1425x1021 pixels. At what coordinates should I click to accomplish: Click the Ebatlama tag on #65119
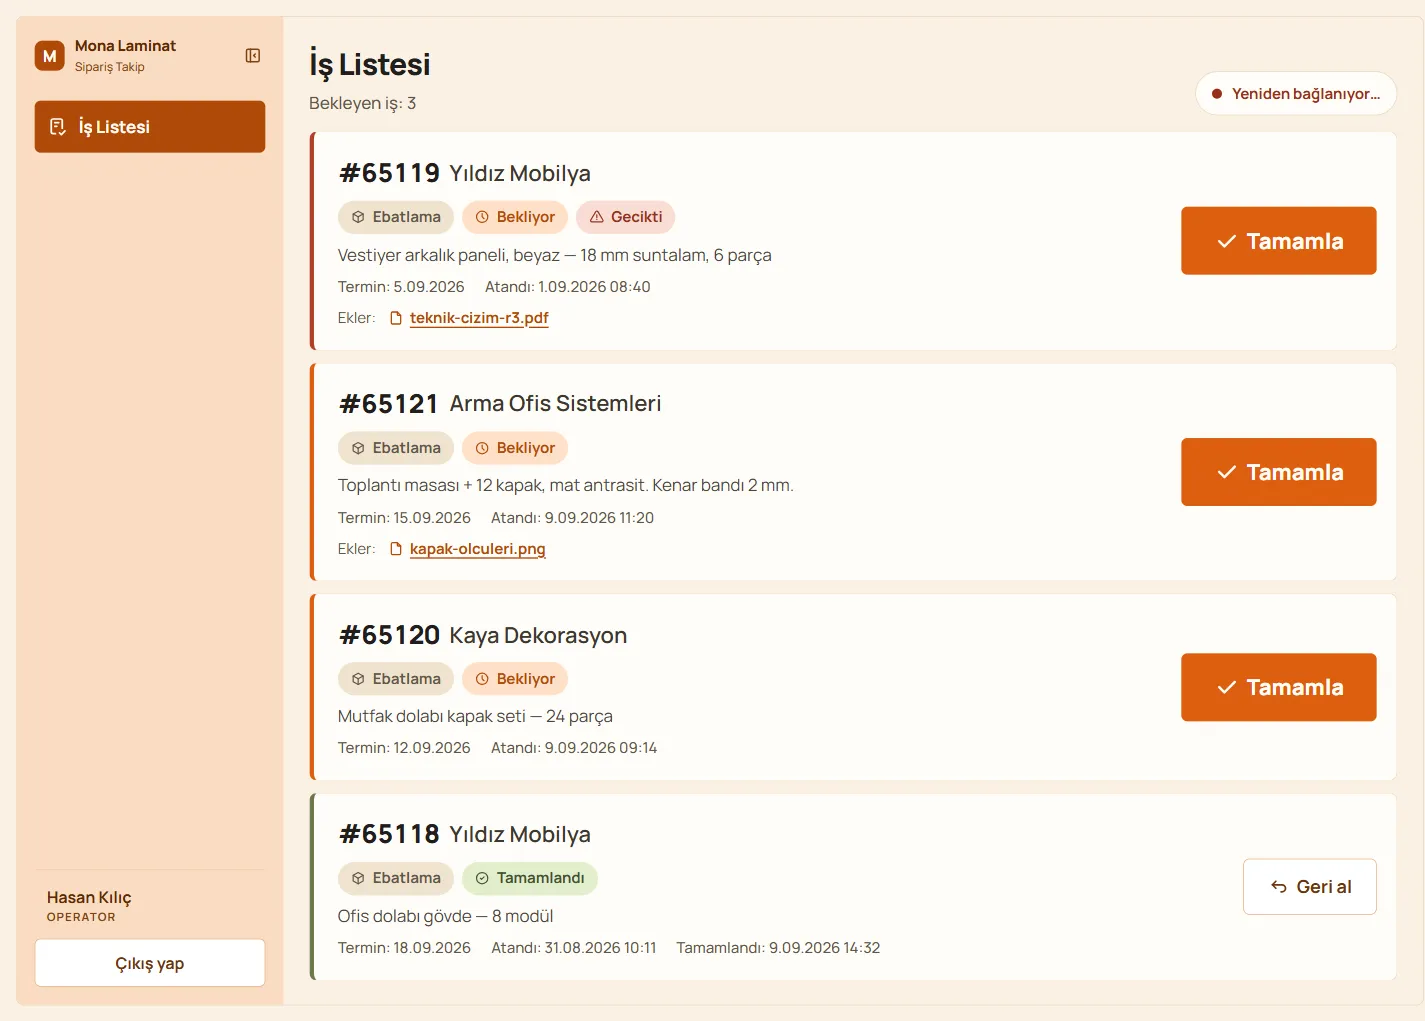tap(396, 217)
